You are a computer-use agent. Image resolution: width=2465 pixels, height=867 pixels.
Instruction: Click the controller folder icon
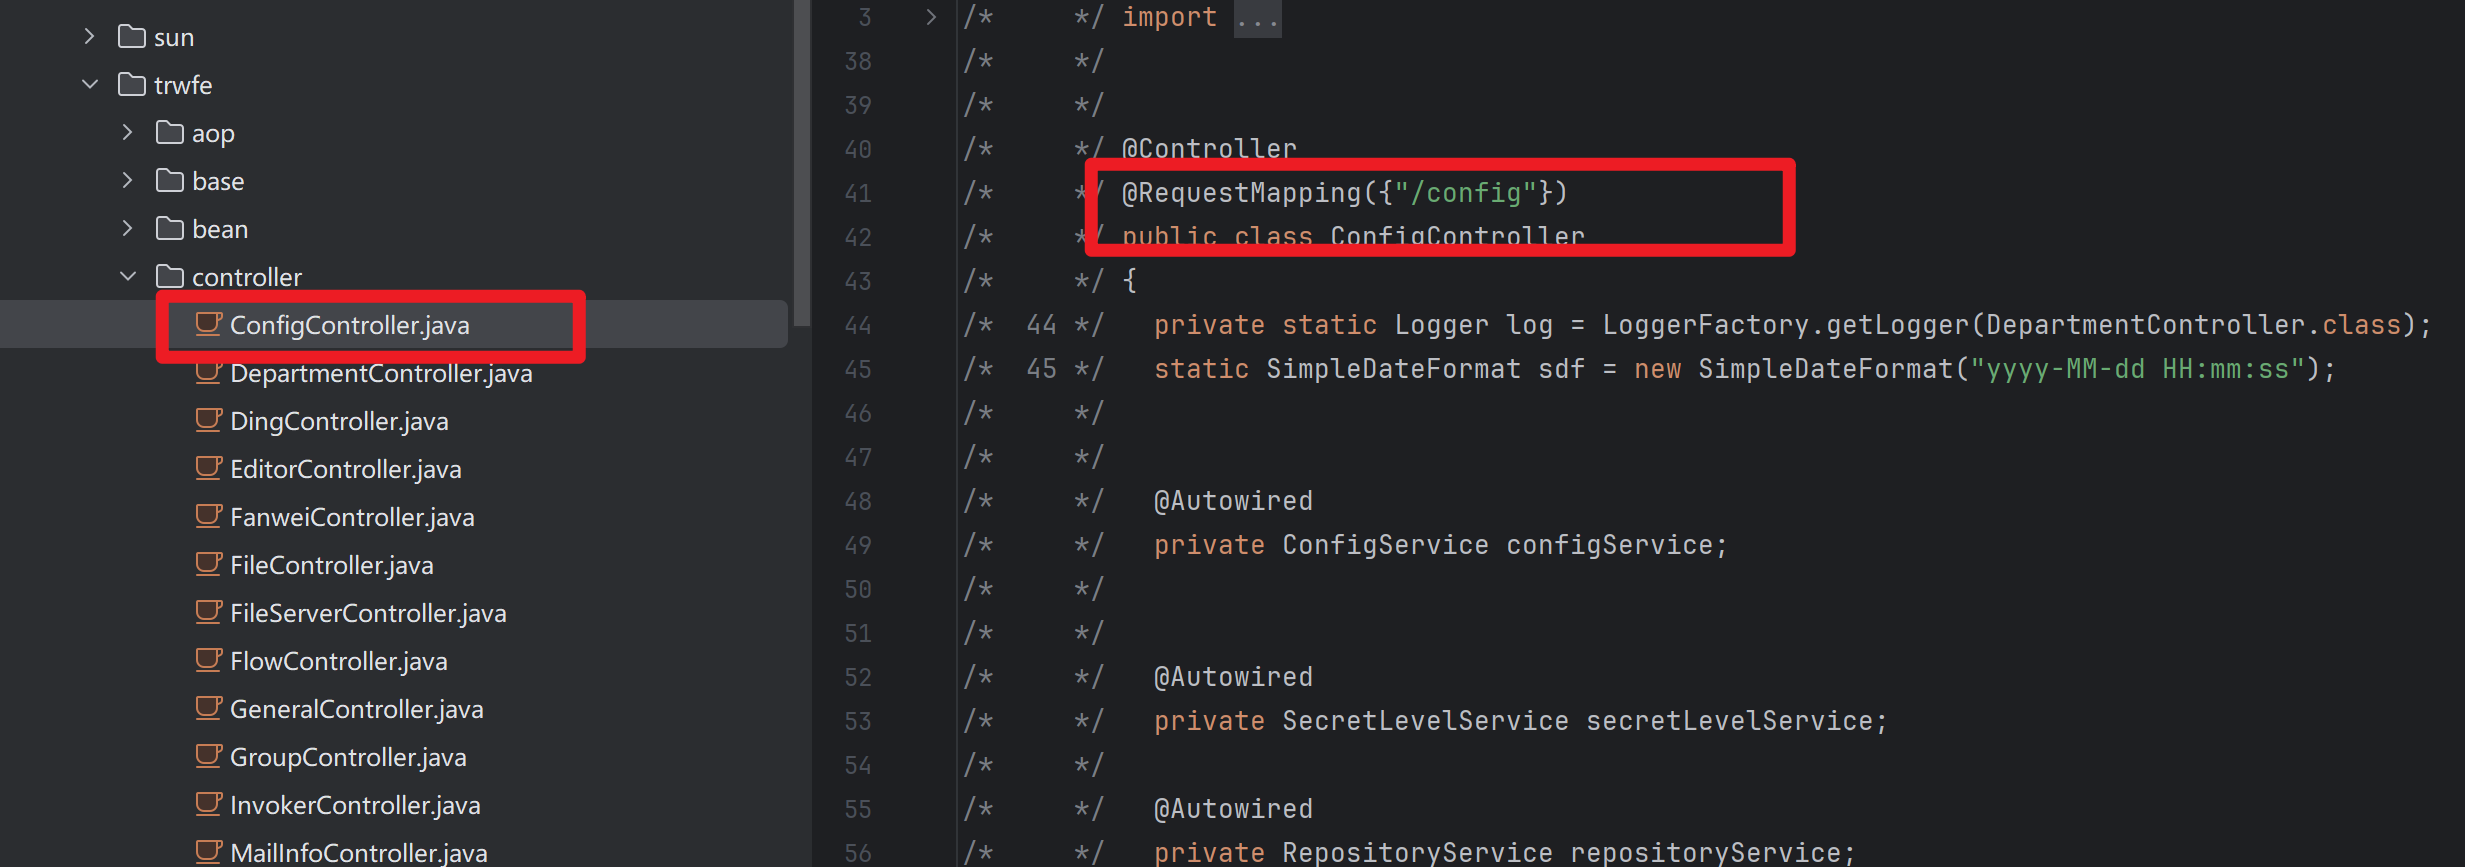170,277
